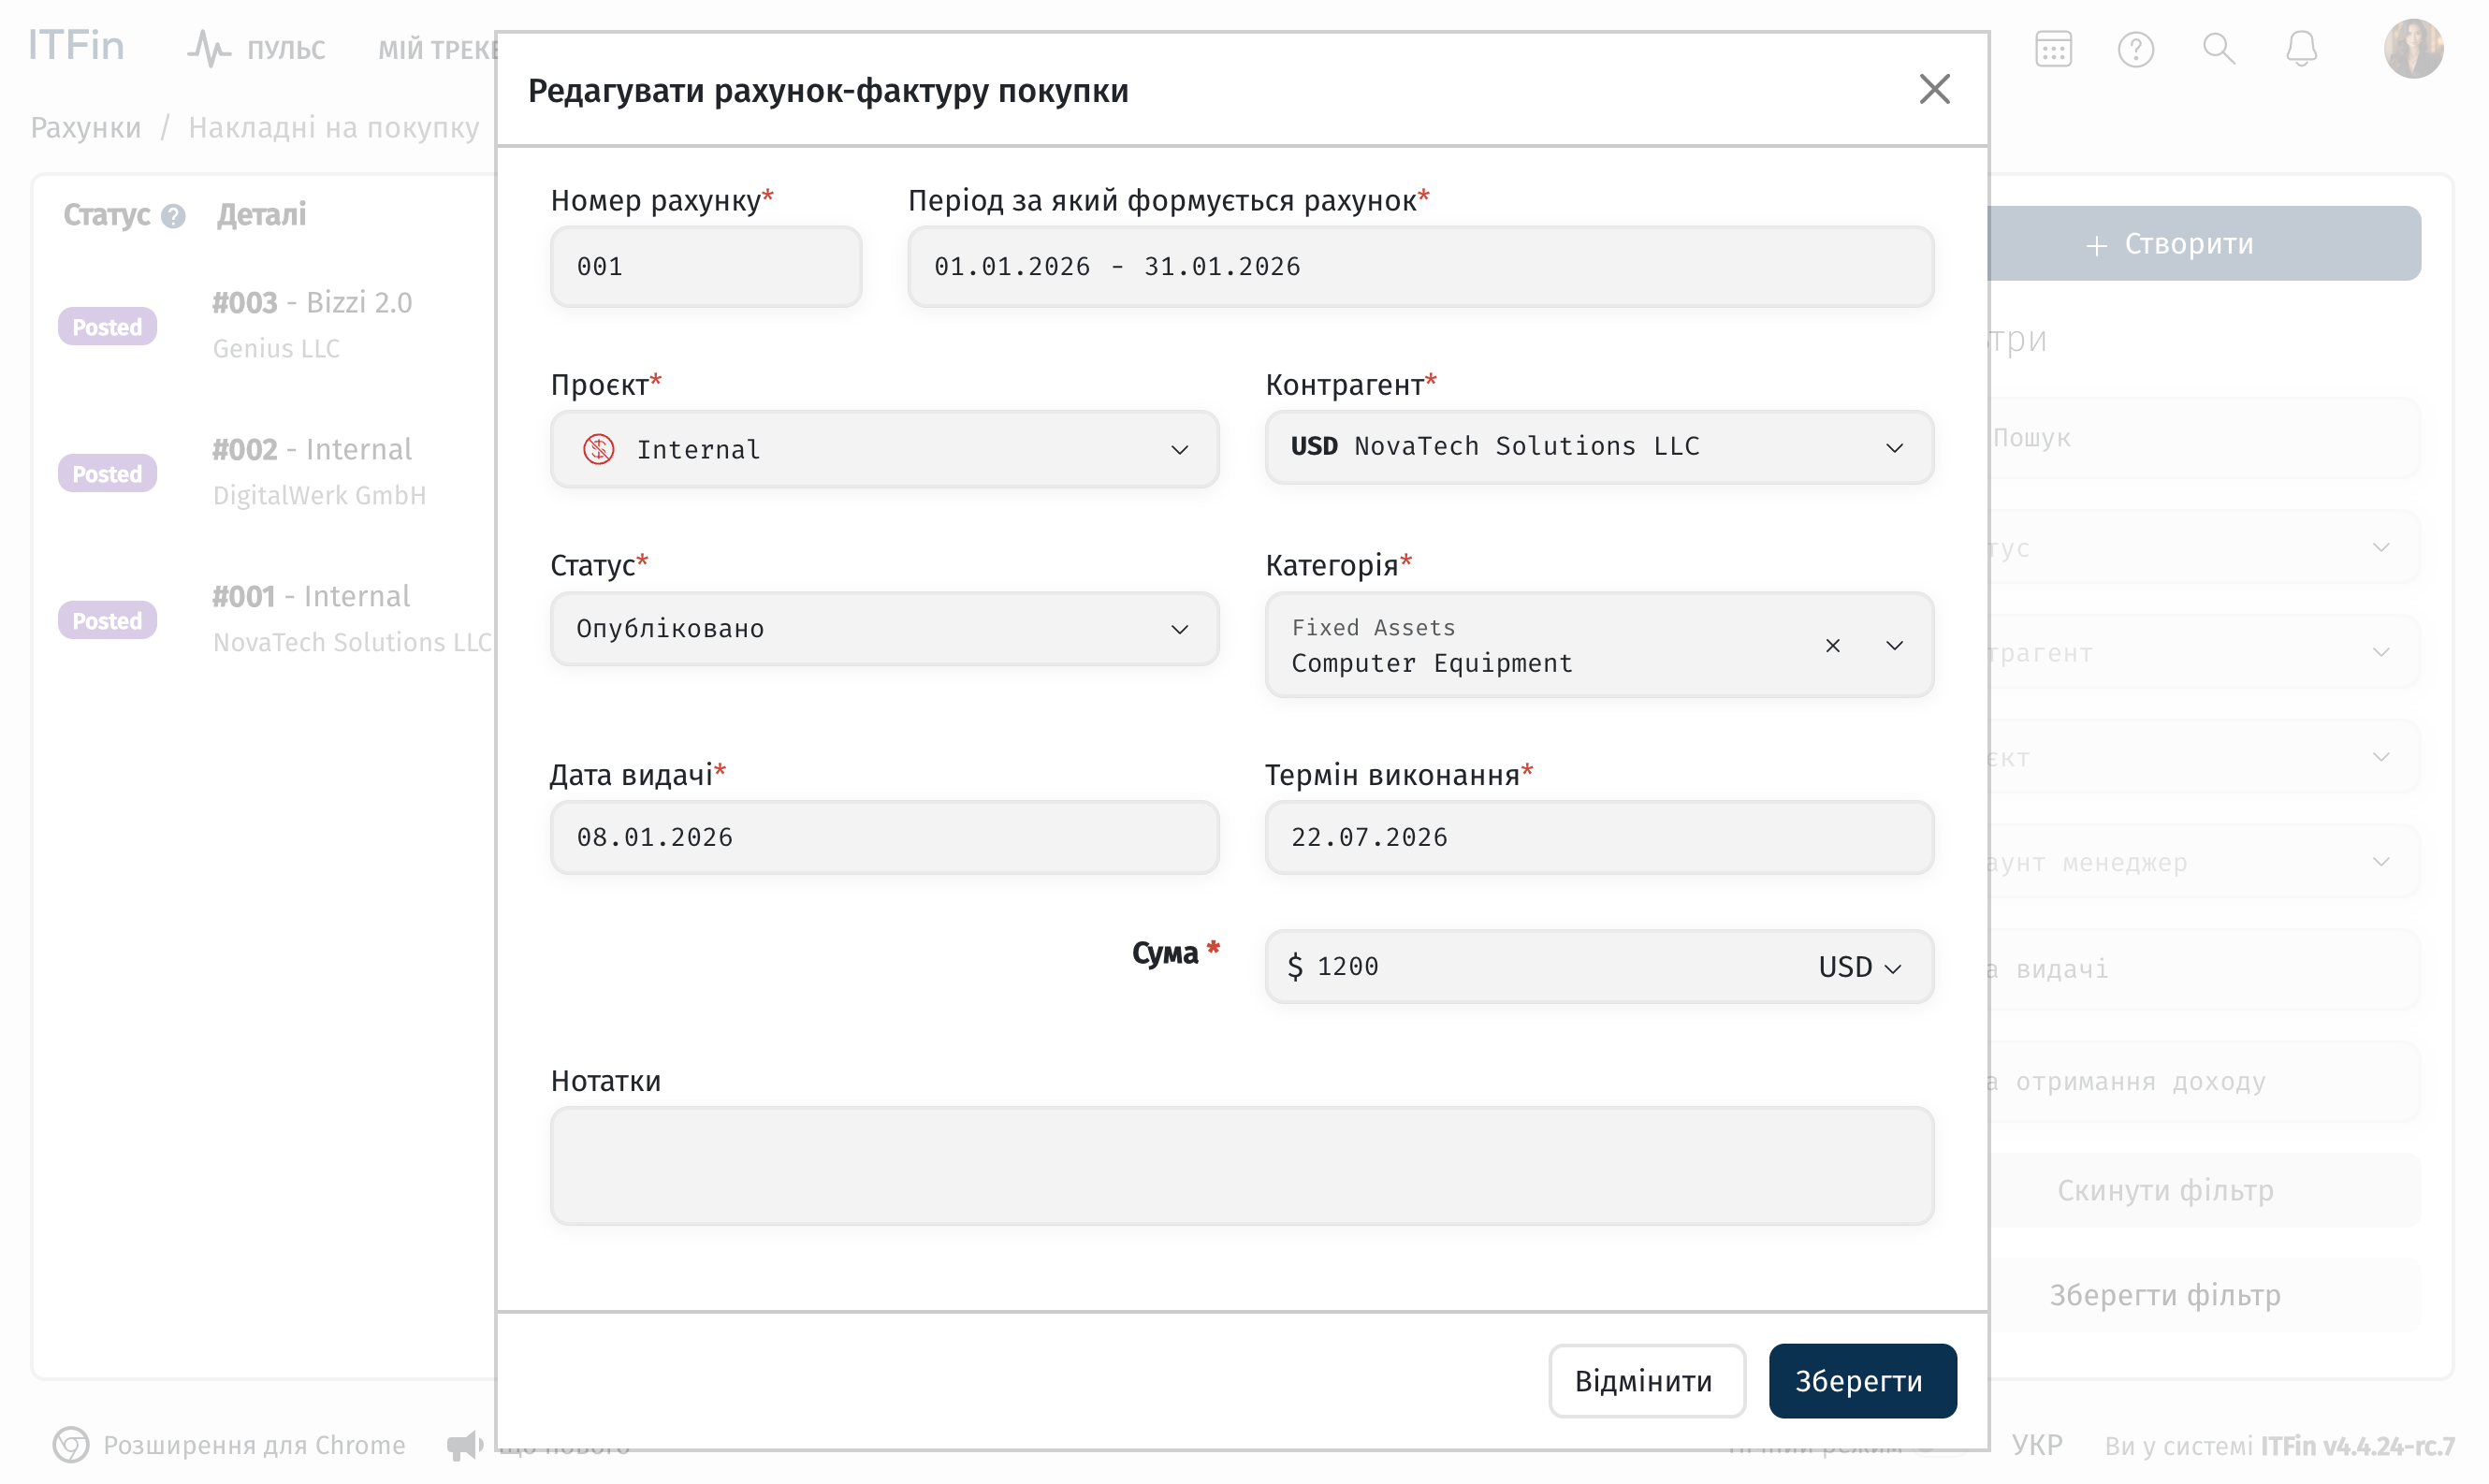Go to Рахунки breadcrumb
This screenshot has height=1484, width=2489.
86,128
